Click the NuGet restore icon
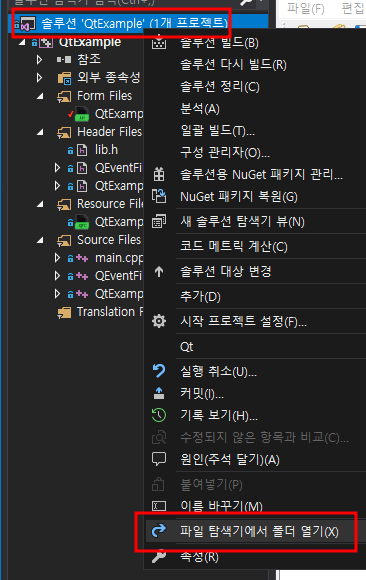 [159, 196]
